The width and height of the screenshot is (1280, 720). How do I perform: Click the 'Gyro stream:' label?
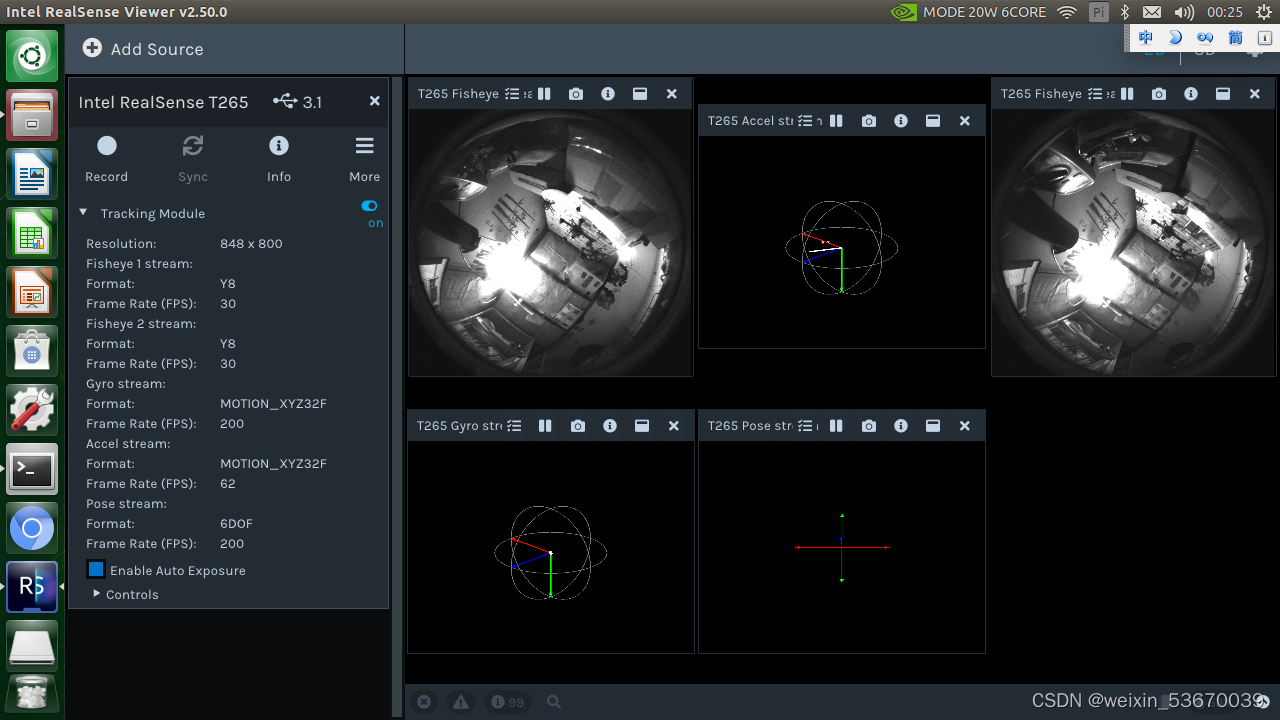[126, 383]
